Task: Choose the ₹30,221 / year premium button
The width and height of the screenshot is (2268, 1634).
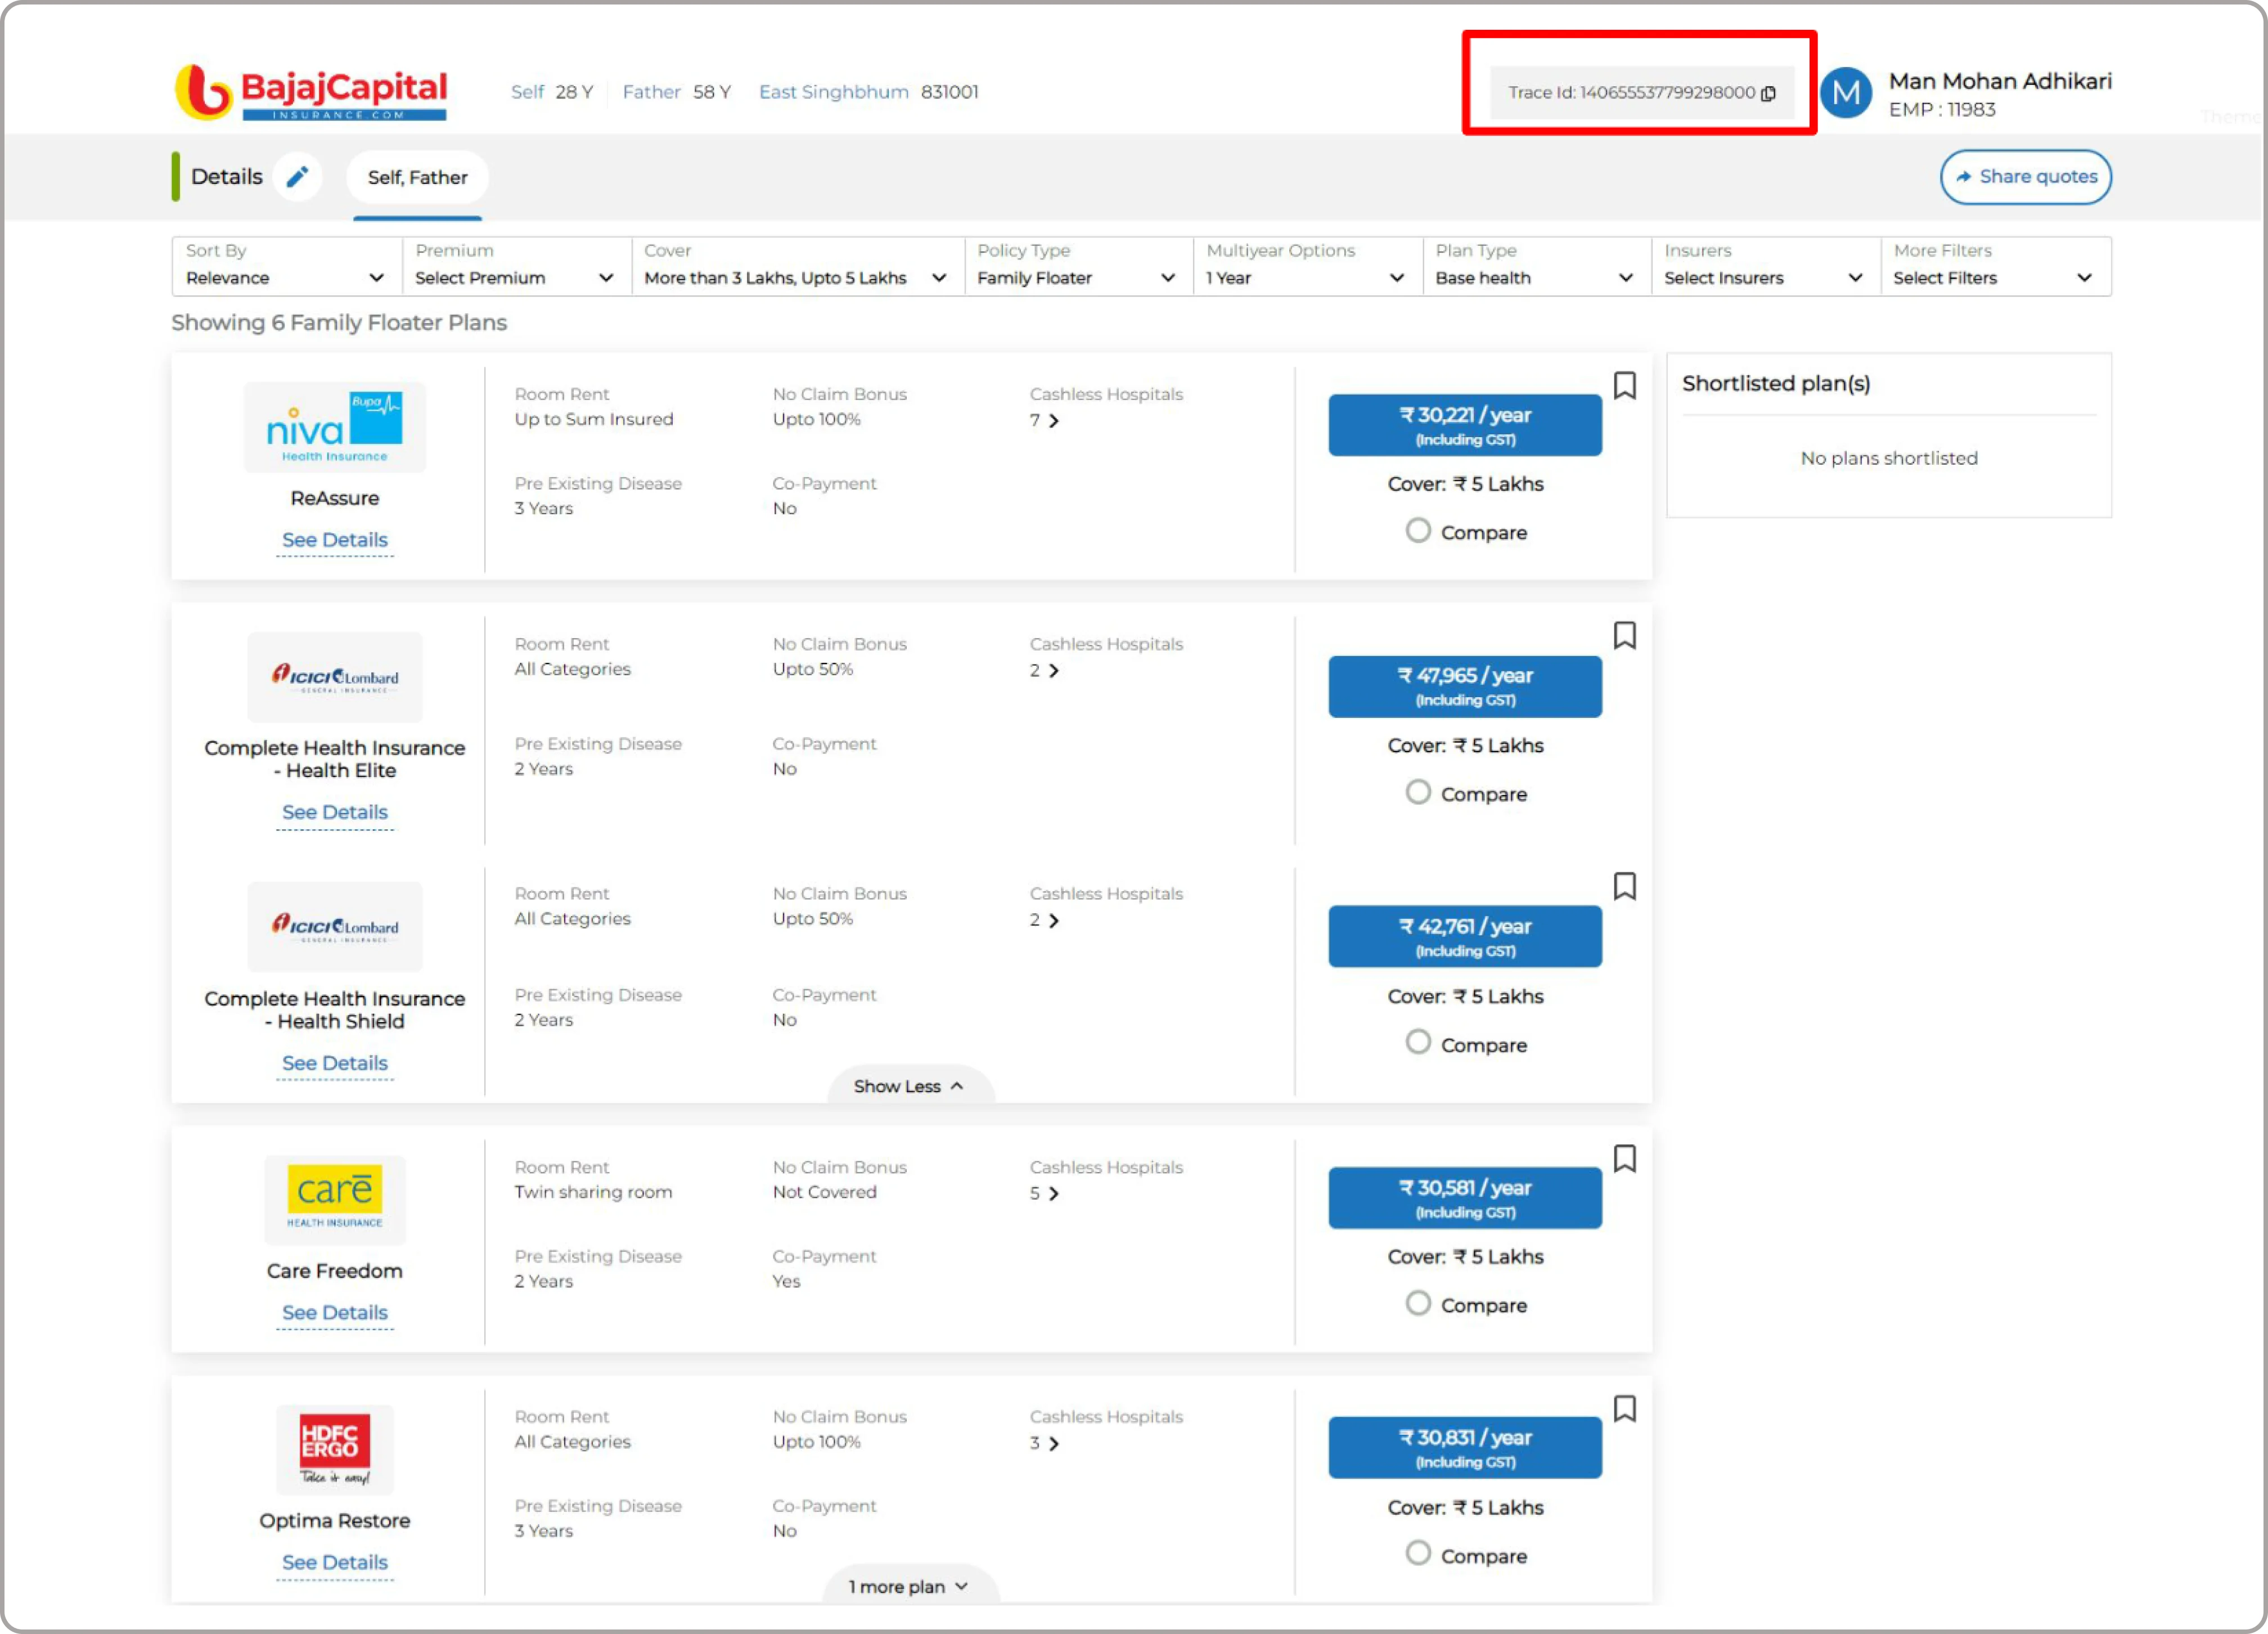Action: coord(1465,425)
